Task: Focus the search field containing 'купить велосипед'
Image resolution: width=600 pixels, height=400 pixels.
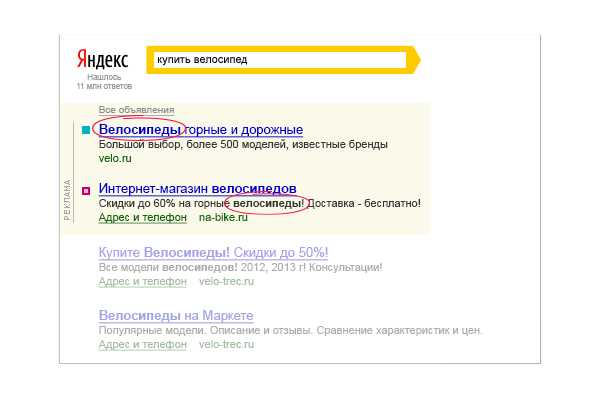Action: click(x=280, y=60)
